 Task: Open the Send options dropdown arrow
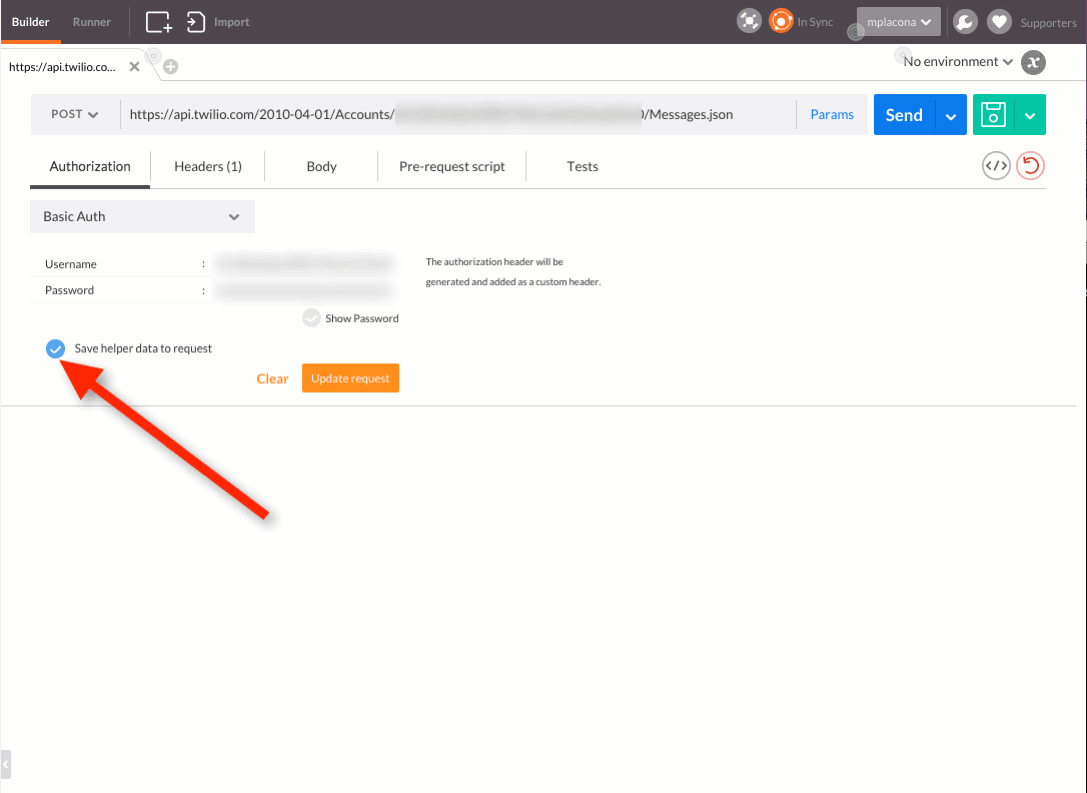(x=951, y=116)
